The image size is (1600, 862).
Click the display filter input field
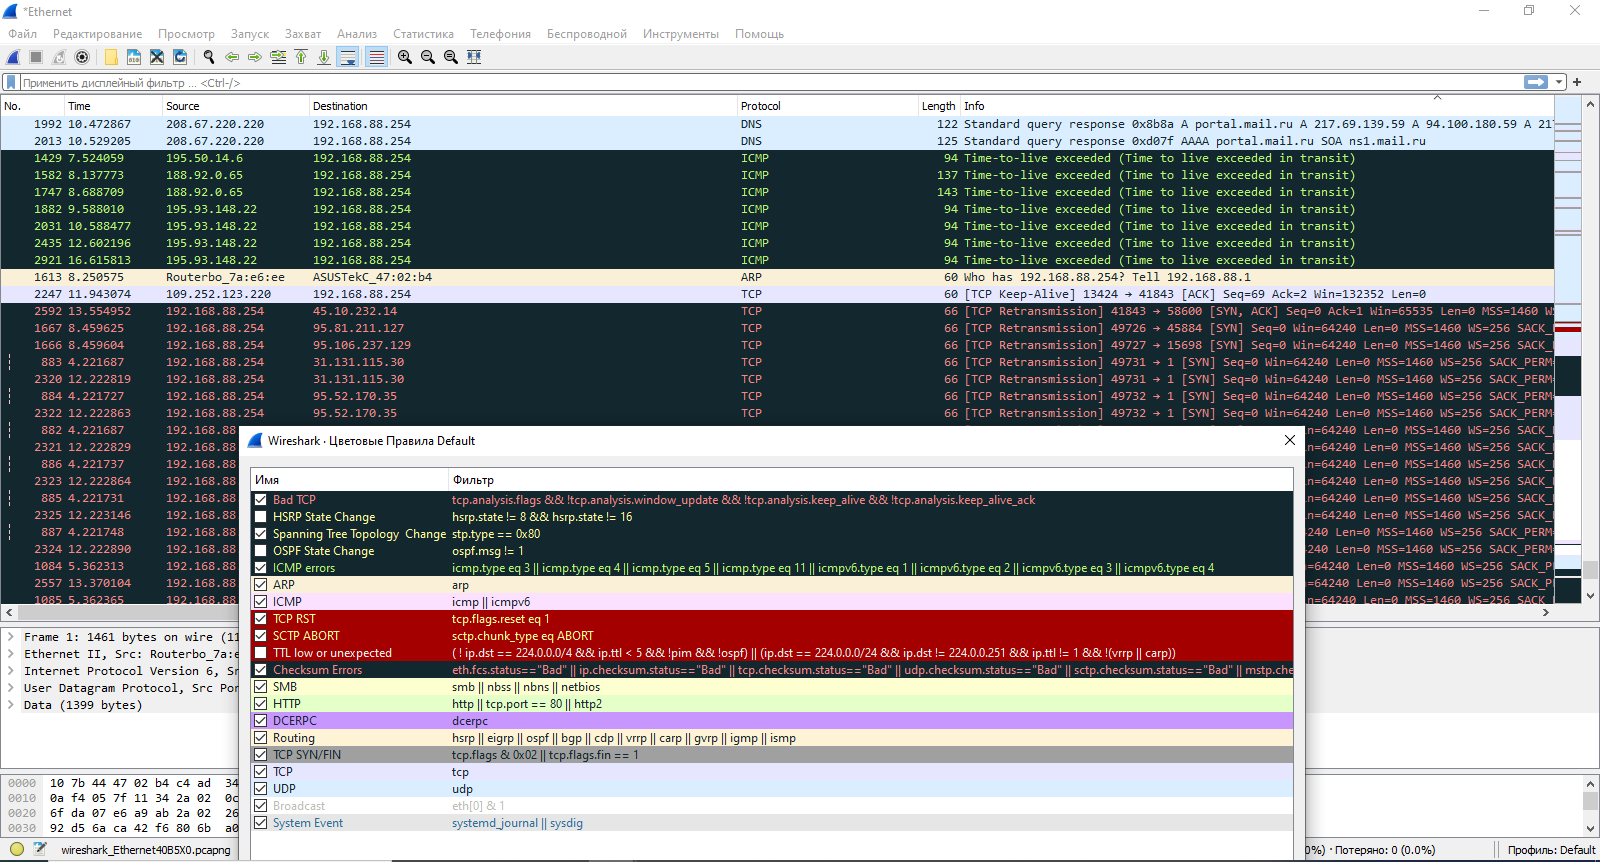[x=770, y=83]
